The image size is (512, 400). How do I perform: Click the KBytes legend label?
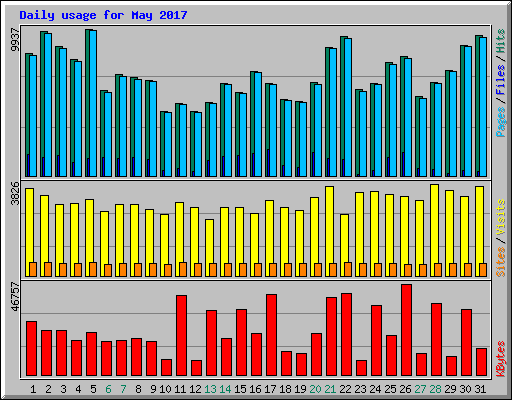(x=501, y=359)
